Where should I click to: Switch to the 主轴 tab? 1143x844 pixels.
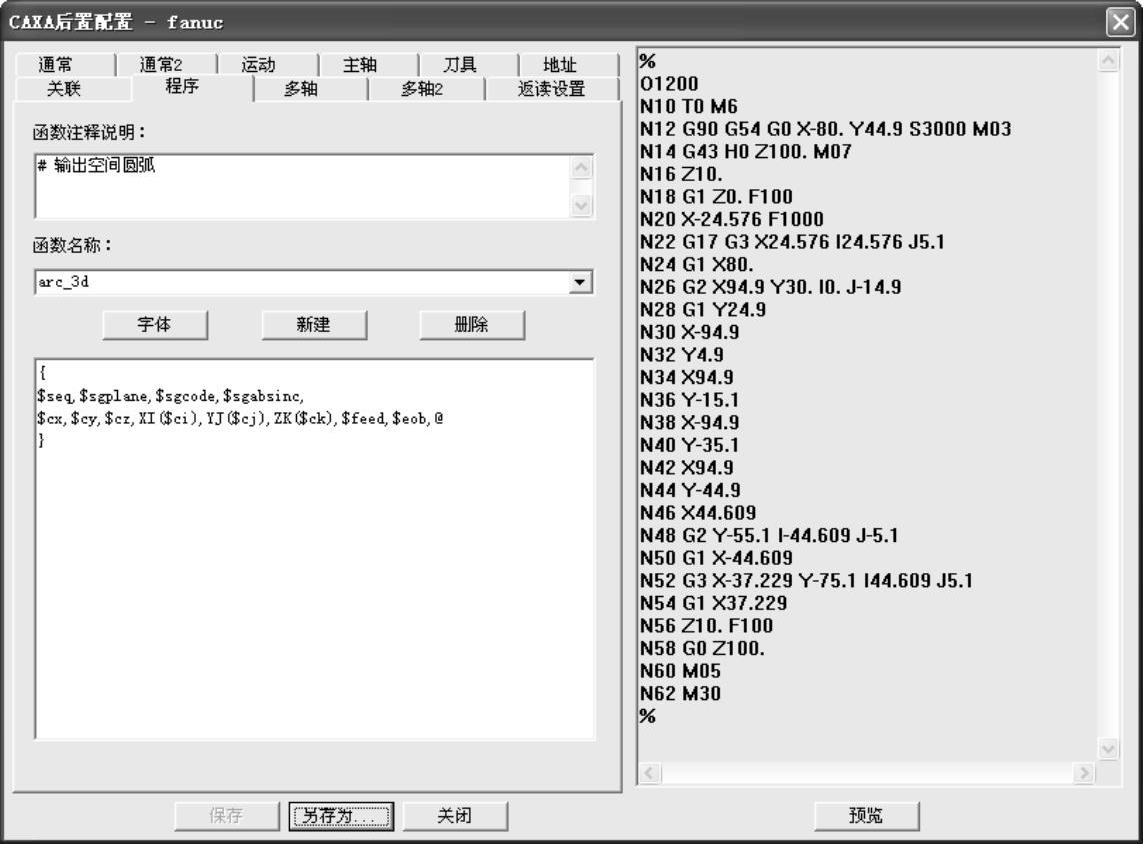tap(360, 65)
